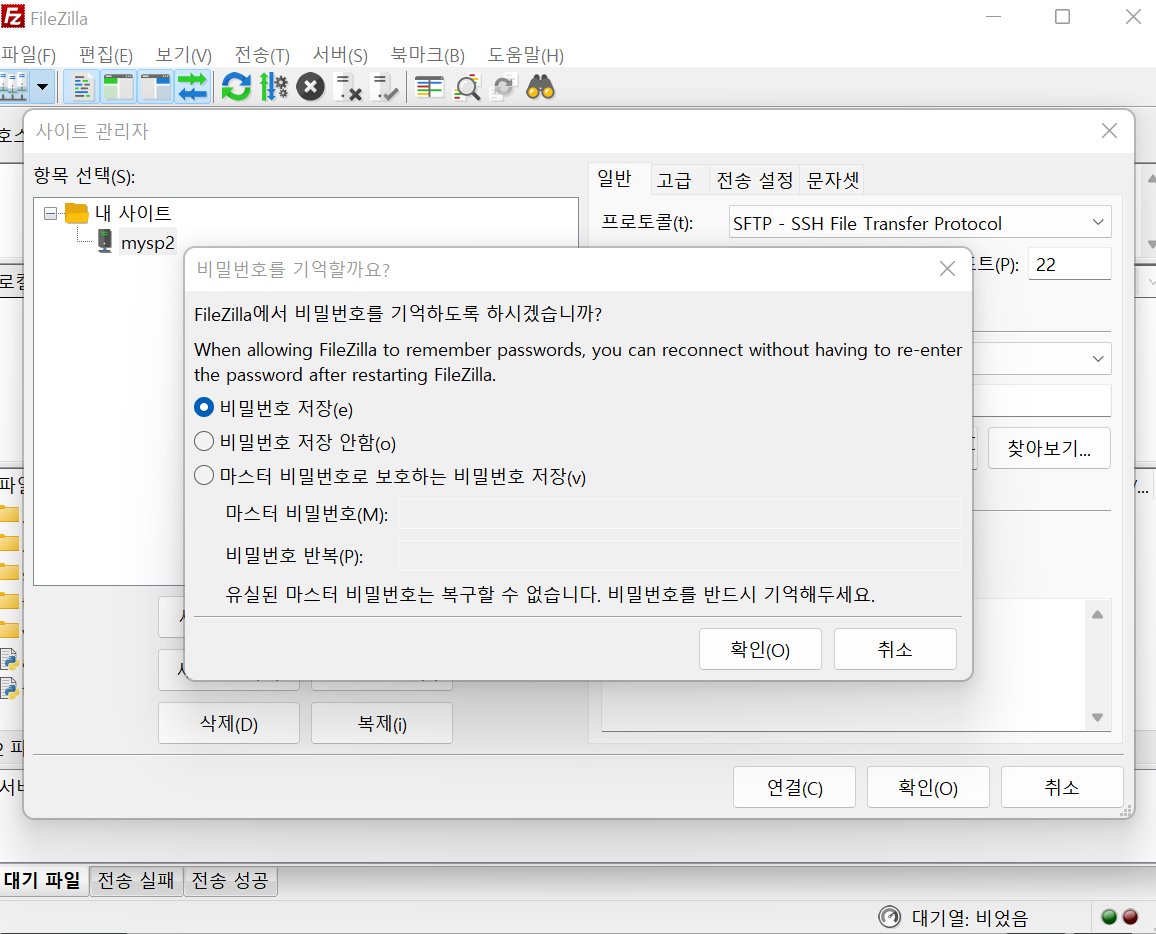Toggle the local directory tree icon
The height and width of the screenshot is (934, 1156).
coord(119,87)
